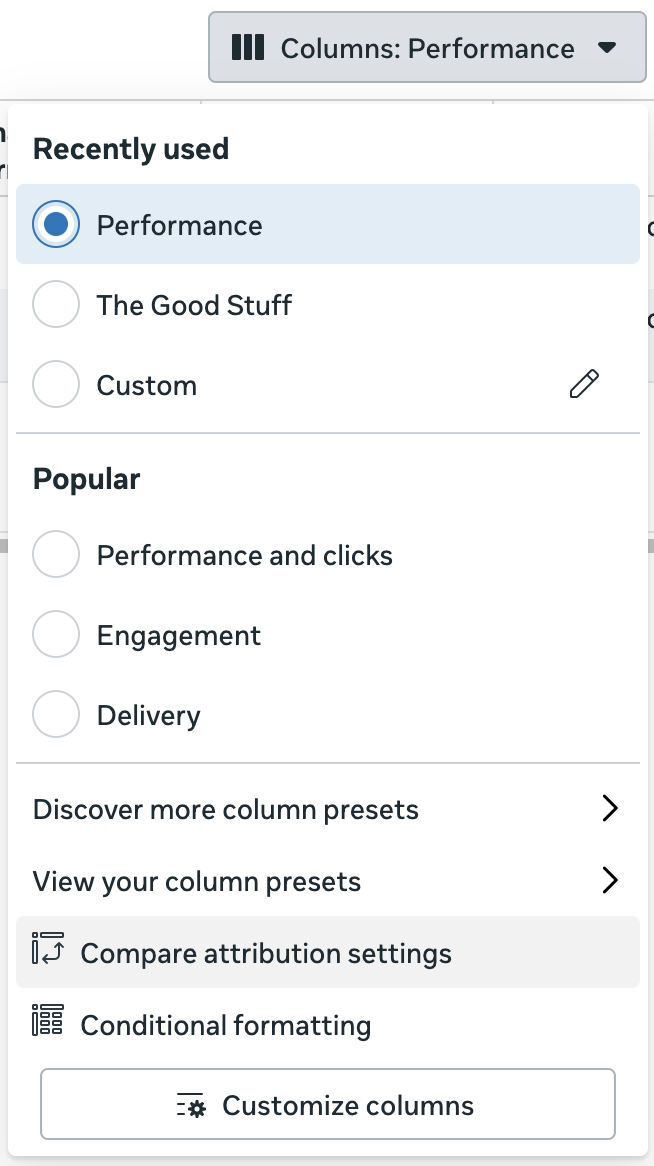Image resolution: width=654 pixels, height=1166 pixels.
Task: Open Compare attribution settings
Action: coord(266,954)
